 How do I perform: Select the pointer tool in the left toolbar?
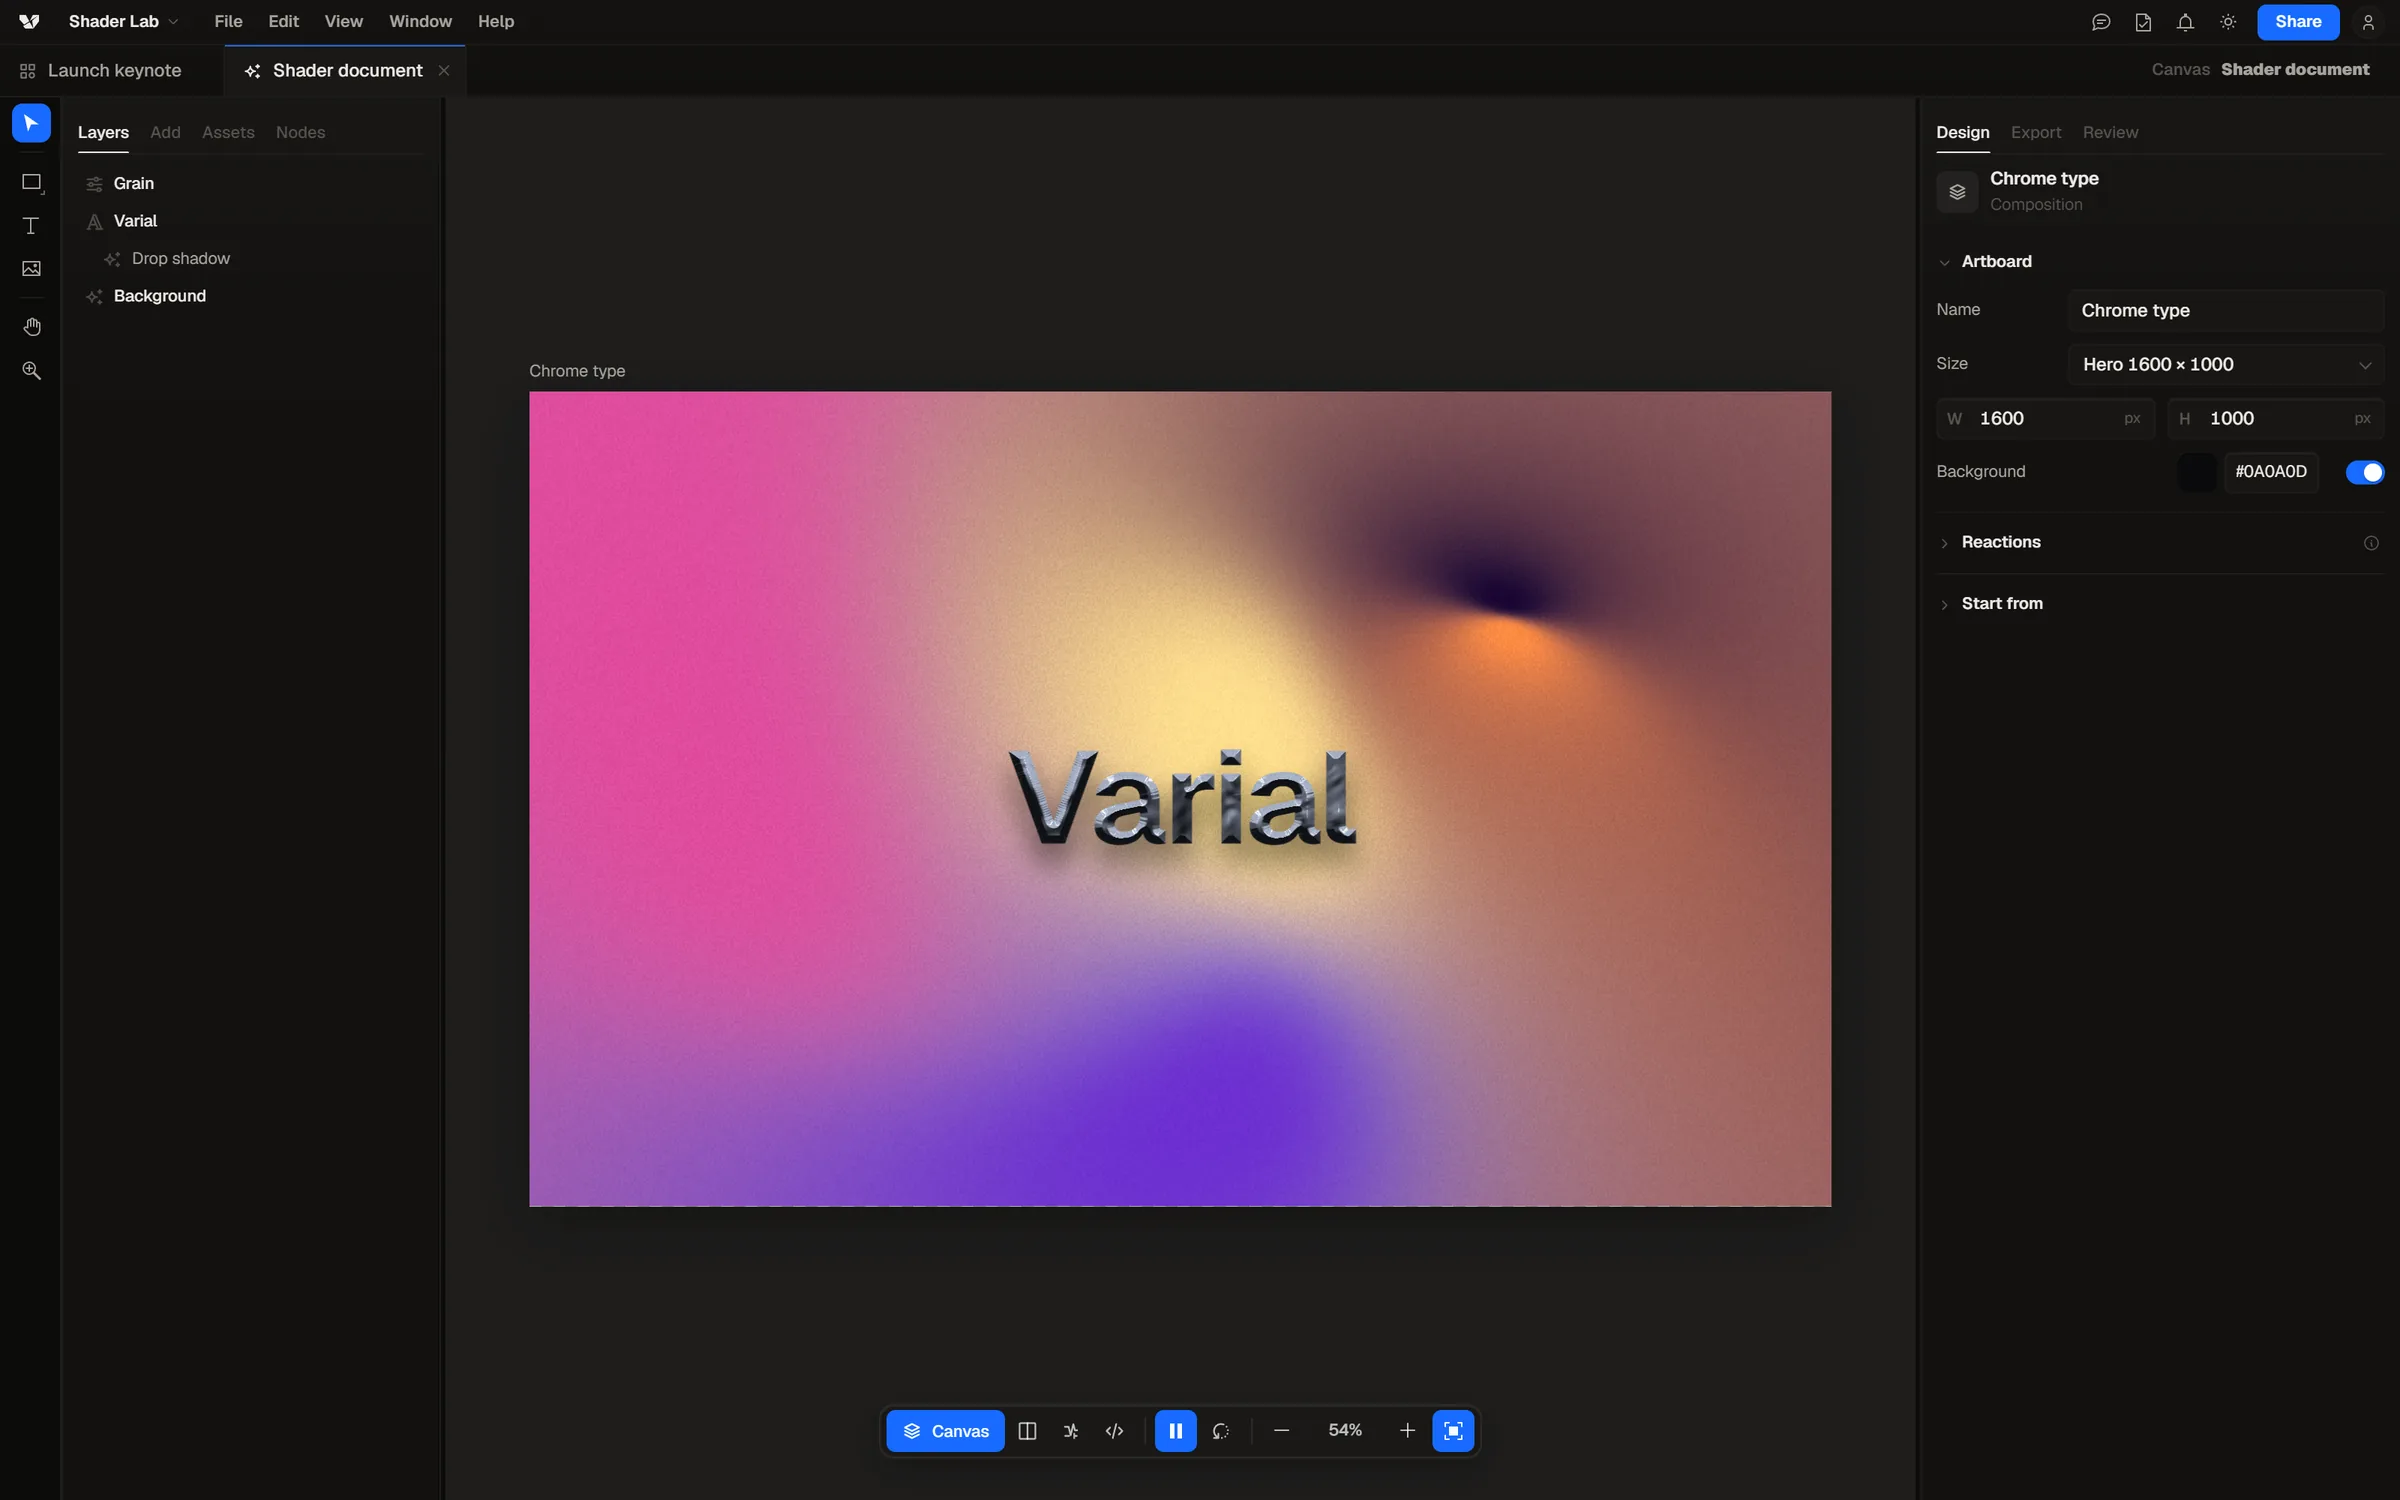pyautogui.click(x=31, y=123)
